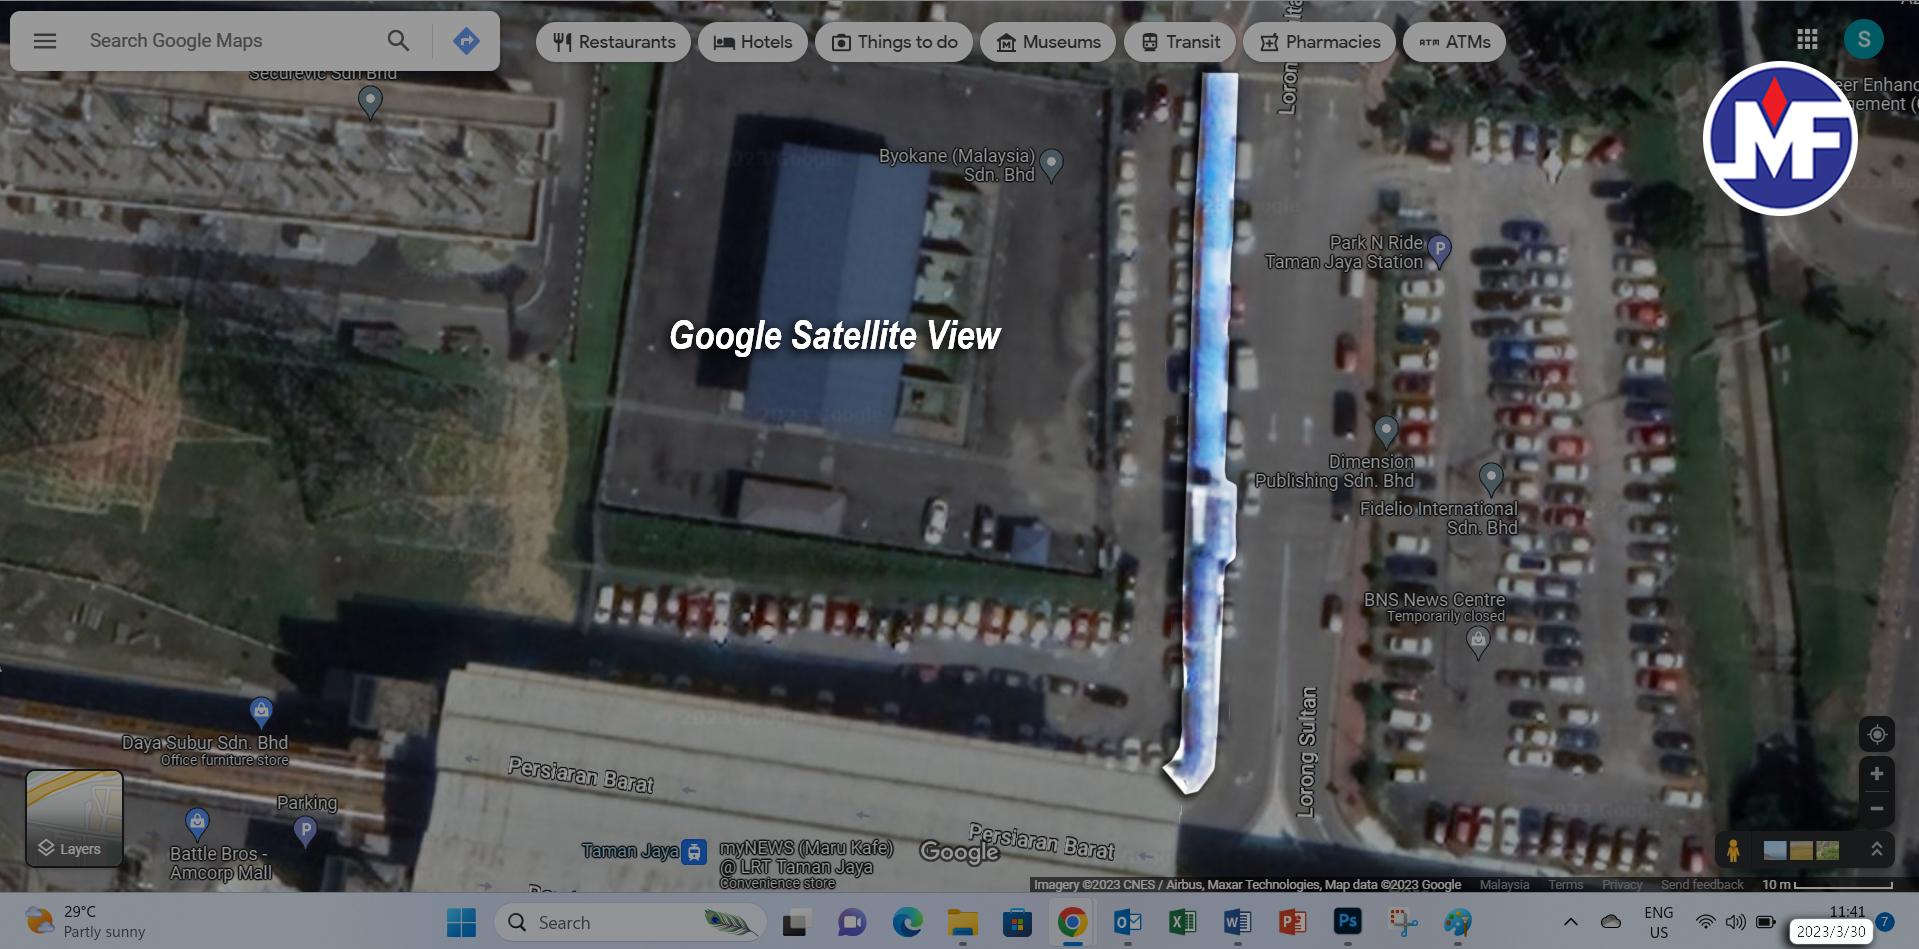1919x949 pixels.
Task: Open the Google account avatar S
Action: [1864, 40]
